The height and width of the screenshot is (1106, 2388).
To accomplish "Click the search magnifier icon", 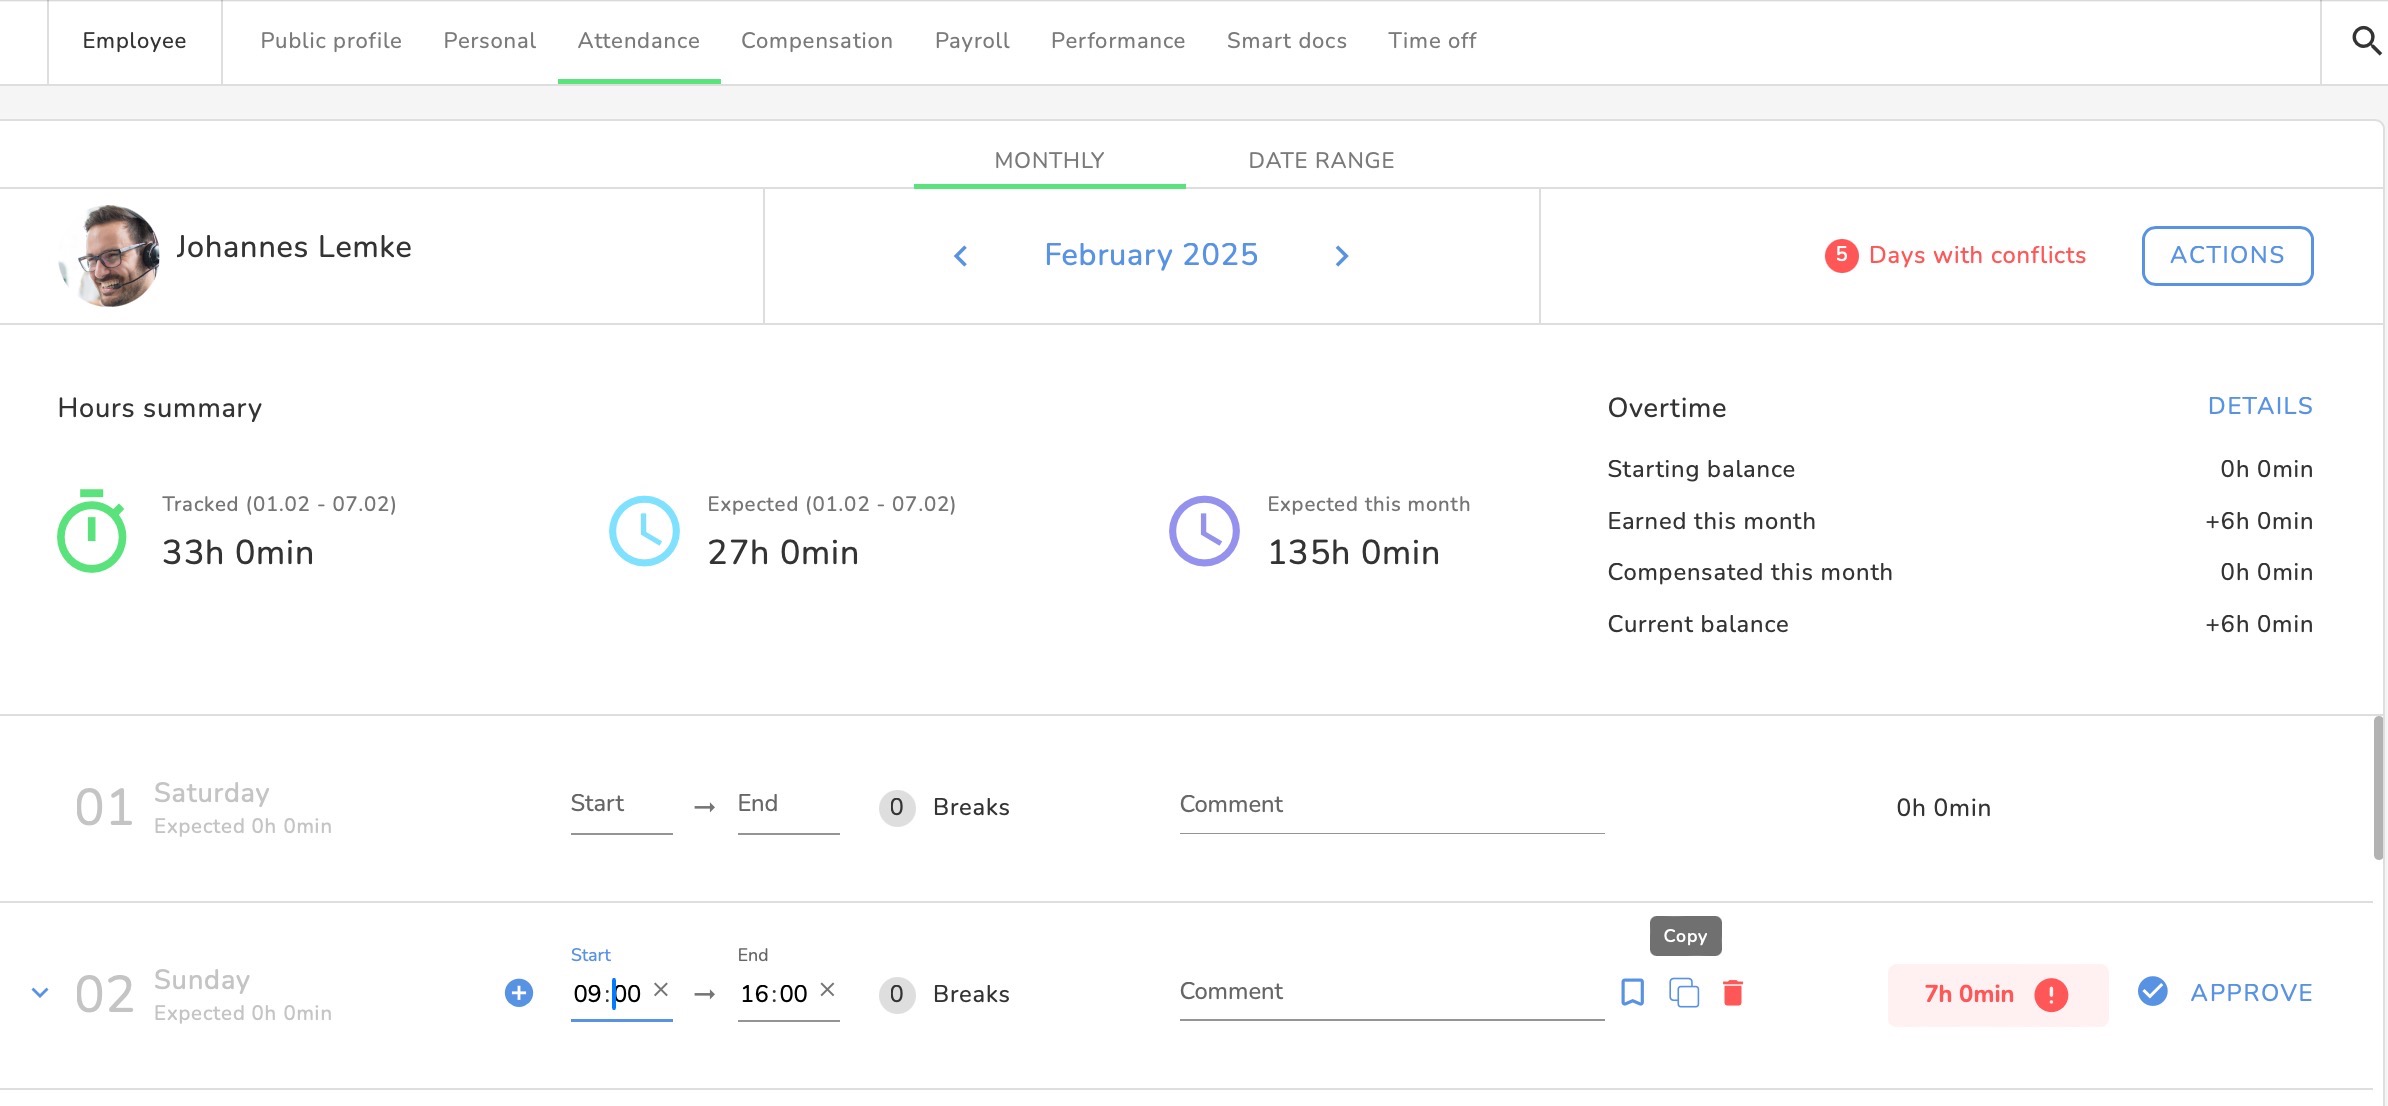I will [x=2365, y=41].
